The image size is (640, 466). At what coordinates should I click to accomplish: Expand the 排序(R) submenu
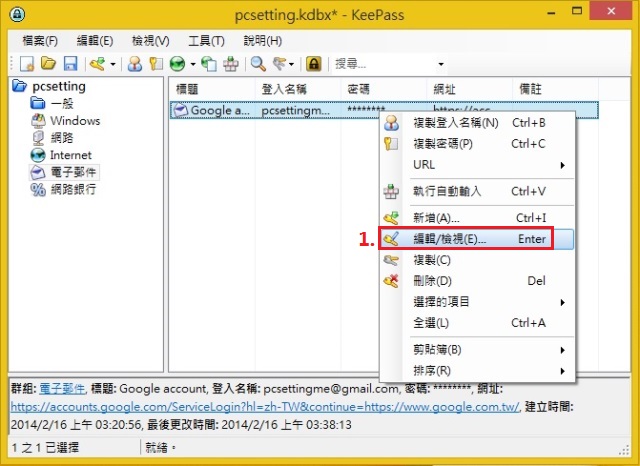tap(477, 371)
